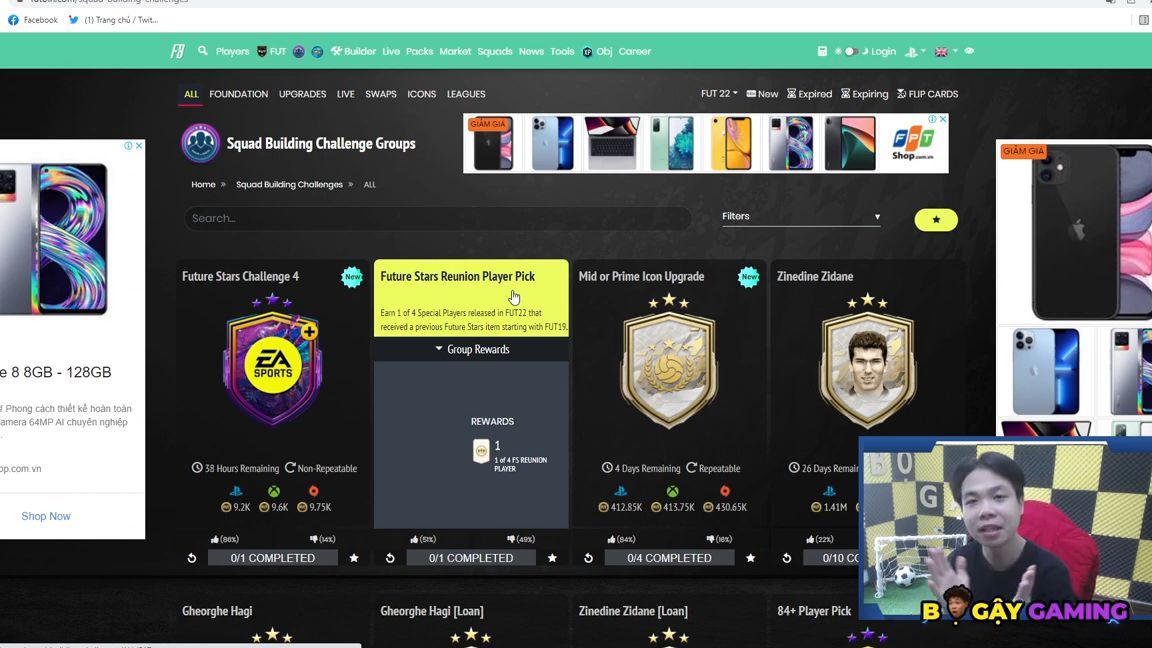Open the Players menu
The width and height of the screenshot is (1152, 648).
tap(232, 51)
